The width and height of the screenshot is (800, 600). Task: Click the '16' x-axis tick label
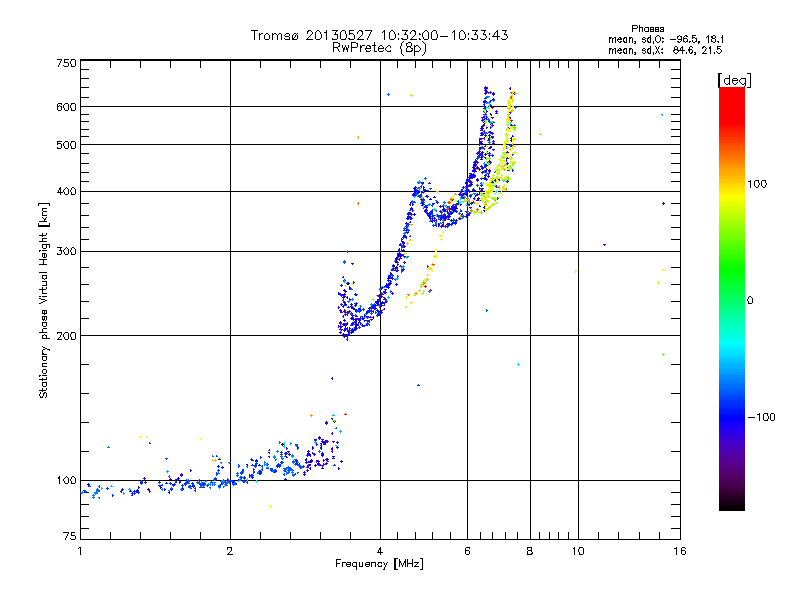[680, 551]
